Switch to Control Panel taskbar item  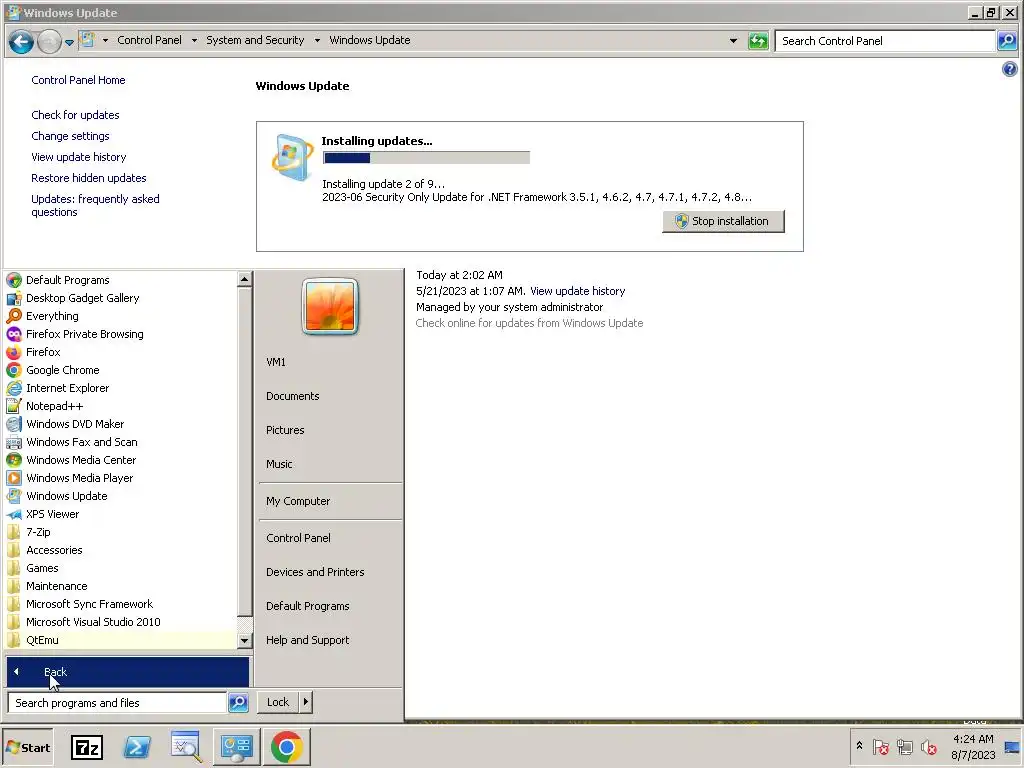click(x=236, y=747)
